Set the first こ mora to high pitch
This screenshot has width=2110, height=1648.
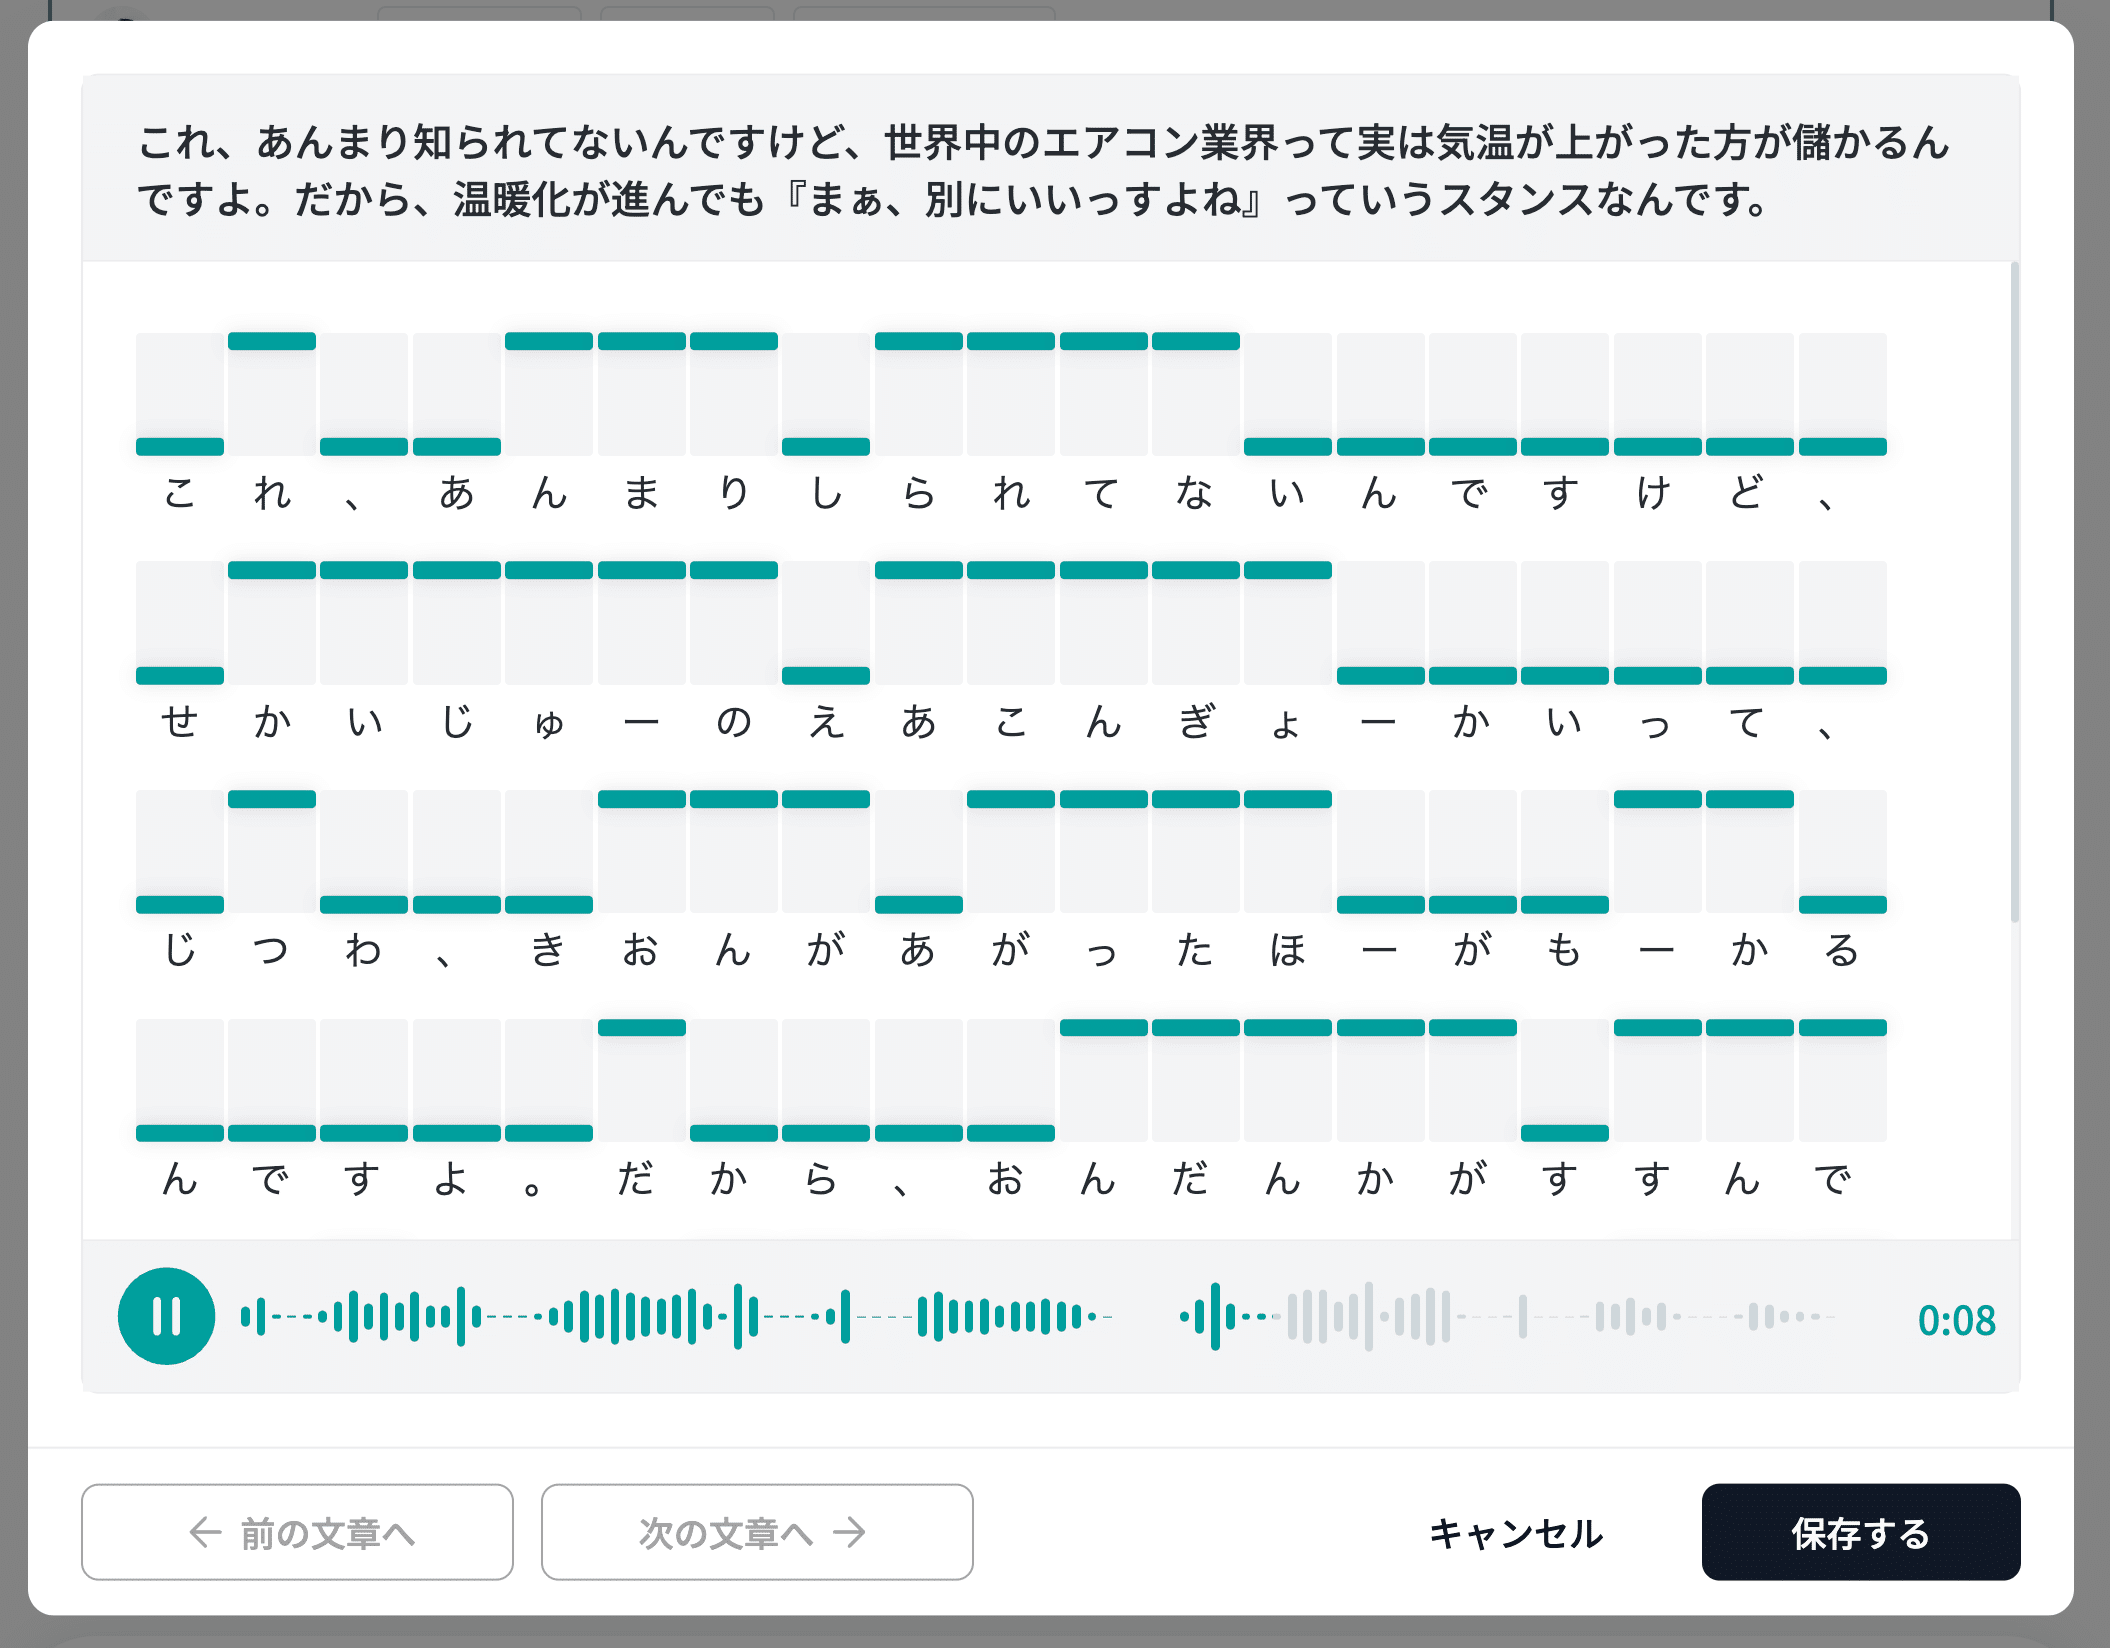[180, 342]
